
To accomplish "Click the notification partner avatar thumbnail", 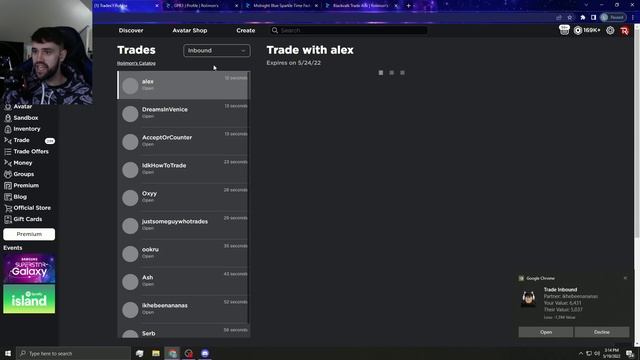I will pyautogui.click(x=529, y=299).
